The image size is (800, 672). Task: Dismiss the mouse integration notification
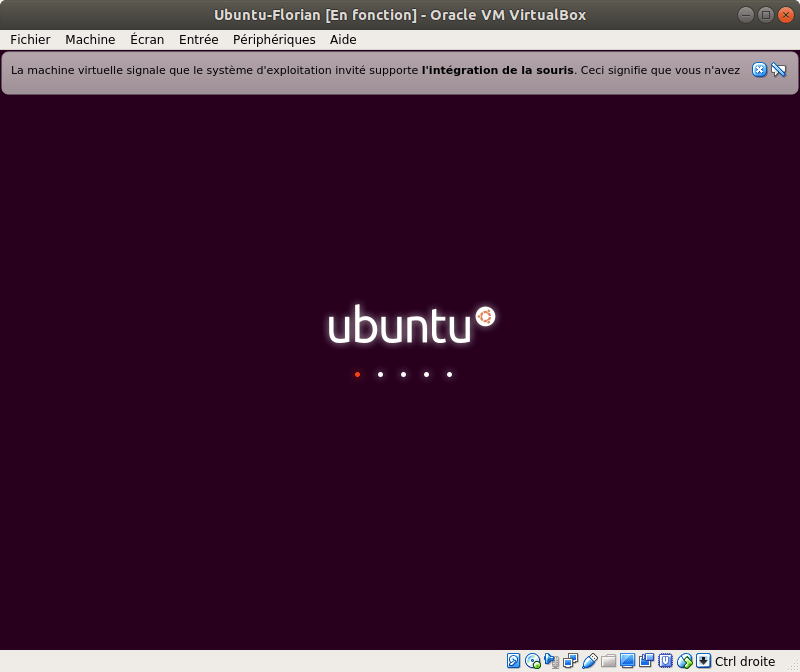coord(759,70)
